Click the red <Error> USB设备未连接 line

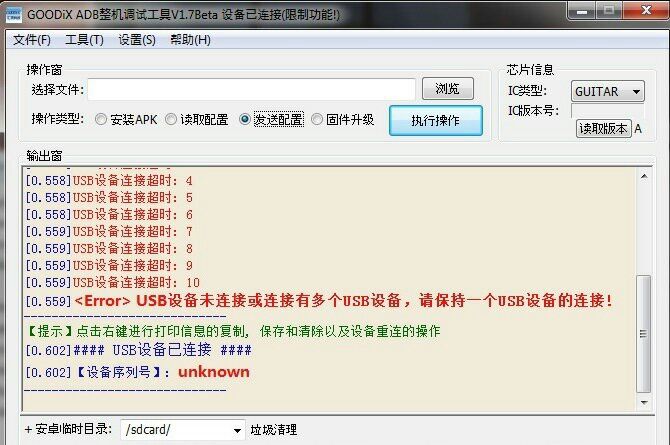pyautogui.click(x=319, y=301)
